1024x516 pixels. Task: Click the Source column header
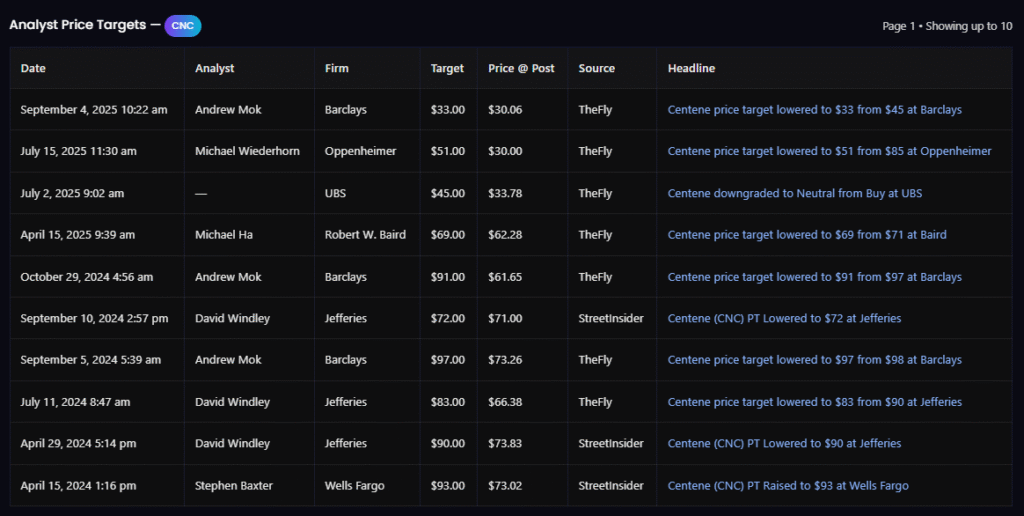(596, 68)
